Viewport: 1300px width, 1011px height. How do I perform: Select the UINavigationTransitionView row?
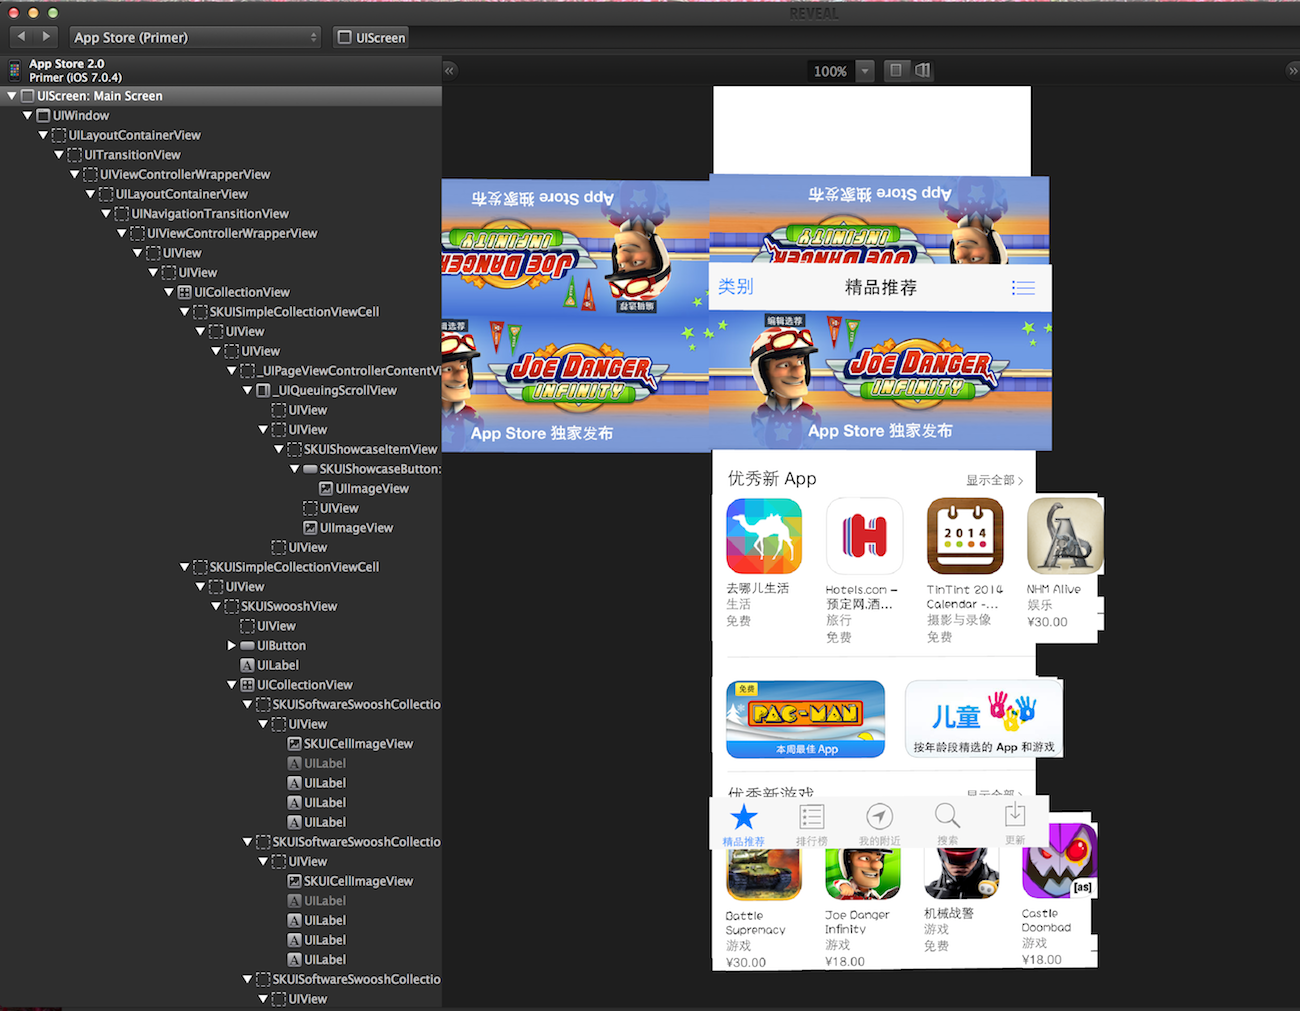(220, 214)
